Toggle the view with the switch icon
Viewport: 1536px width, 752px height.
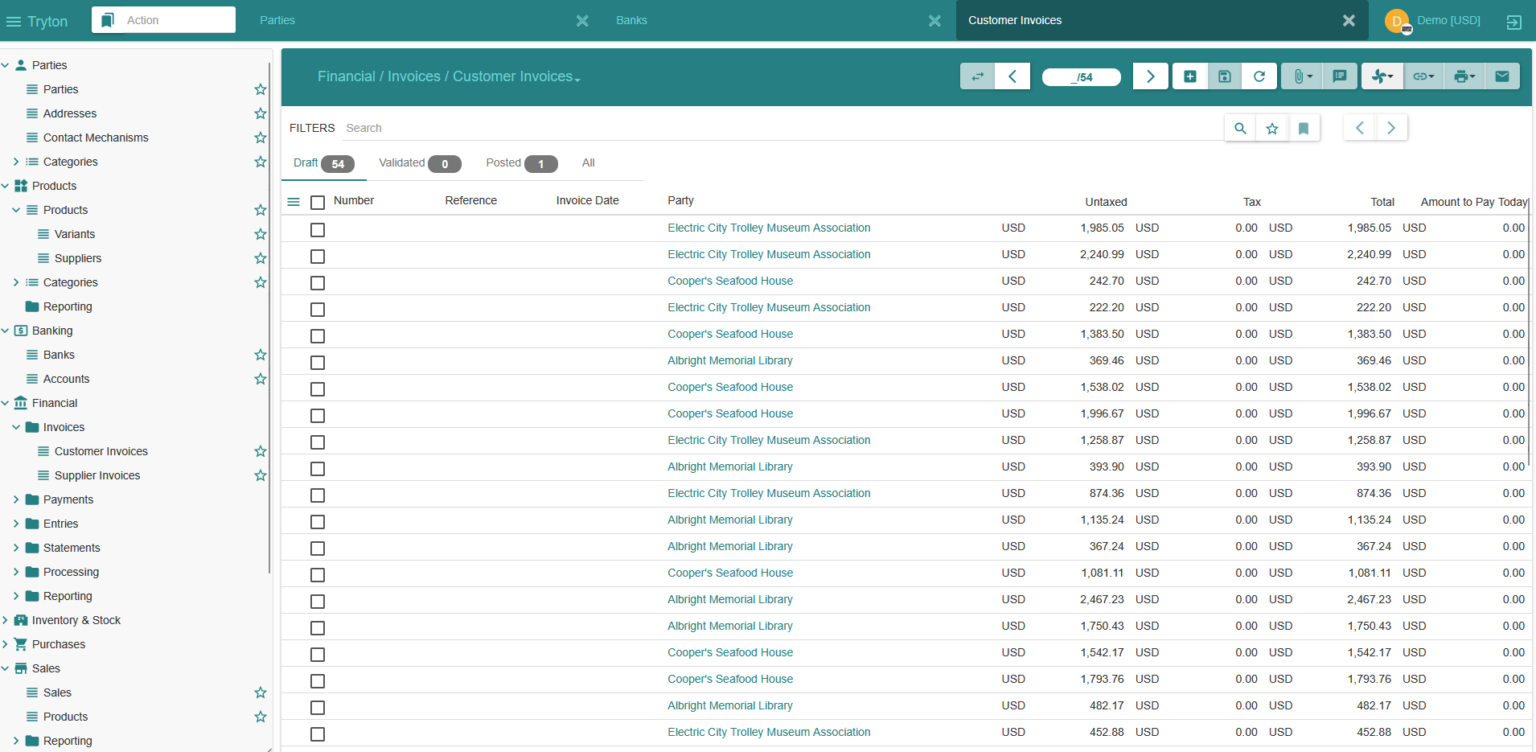tap(977, 76)
